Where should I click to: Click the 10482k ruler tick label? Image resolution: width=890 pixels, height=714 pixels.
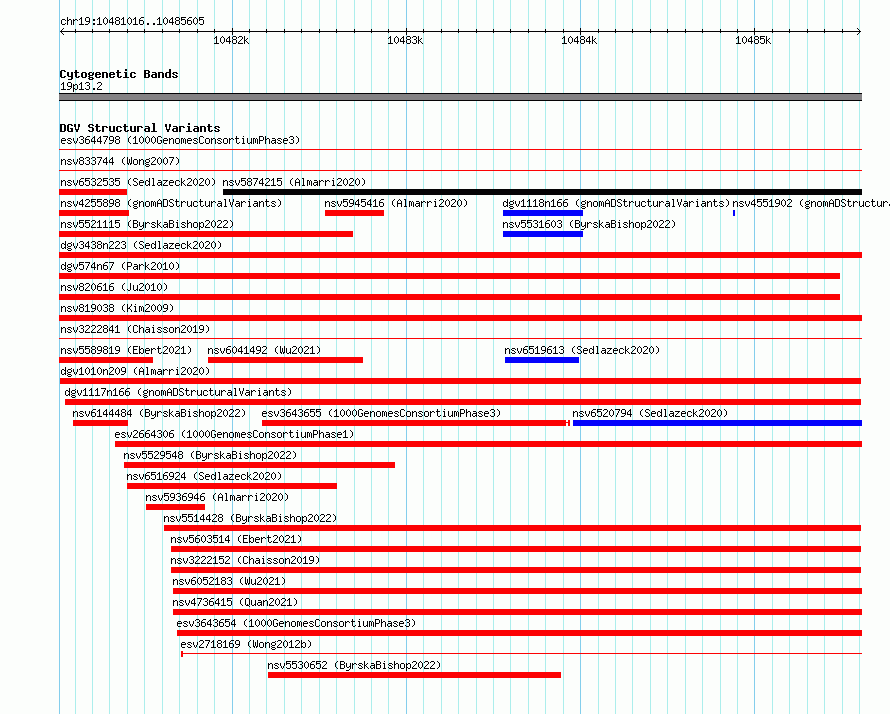click(231, 40)
